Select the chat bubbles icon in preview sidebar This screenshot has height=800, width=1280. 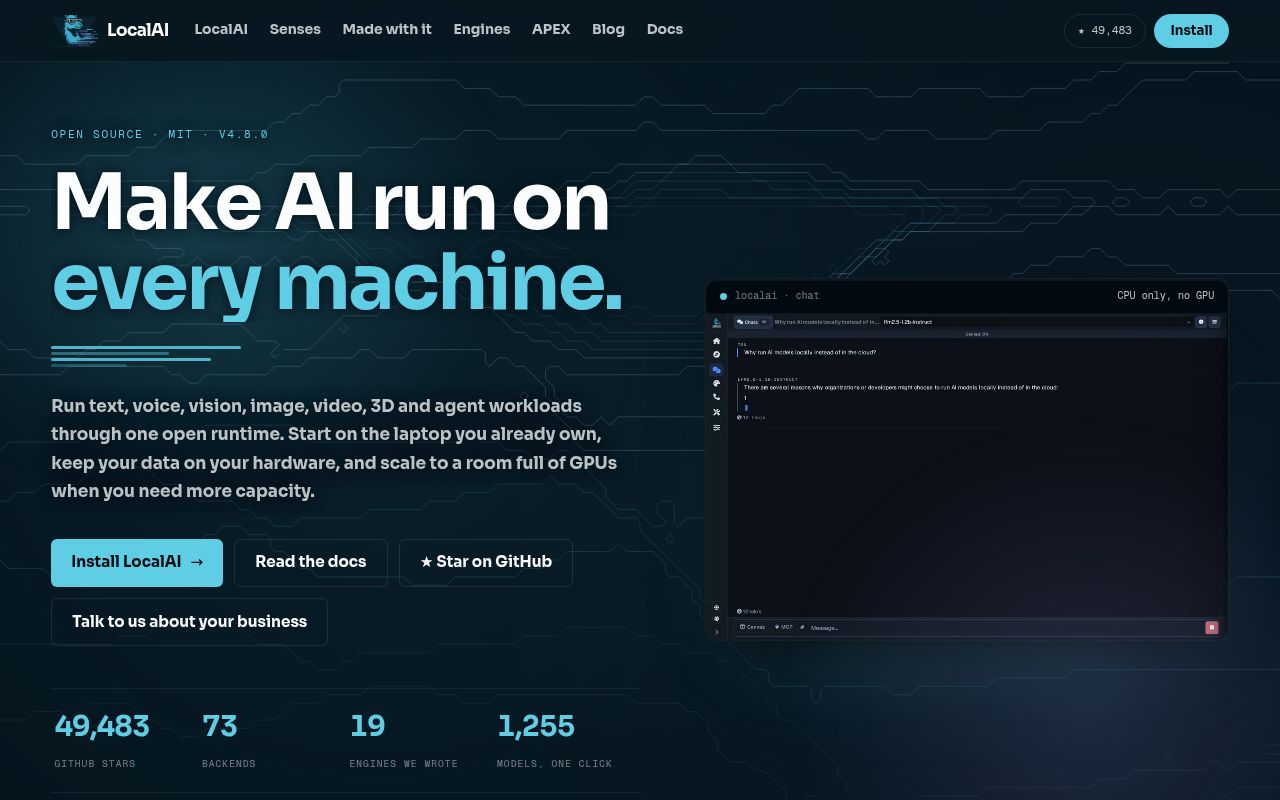tap(716, 370)
